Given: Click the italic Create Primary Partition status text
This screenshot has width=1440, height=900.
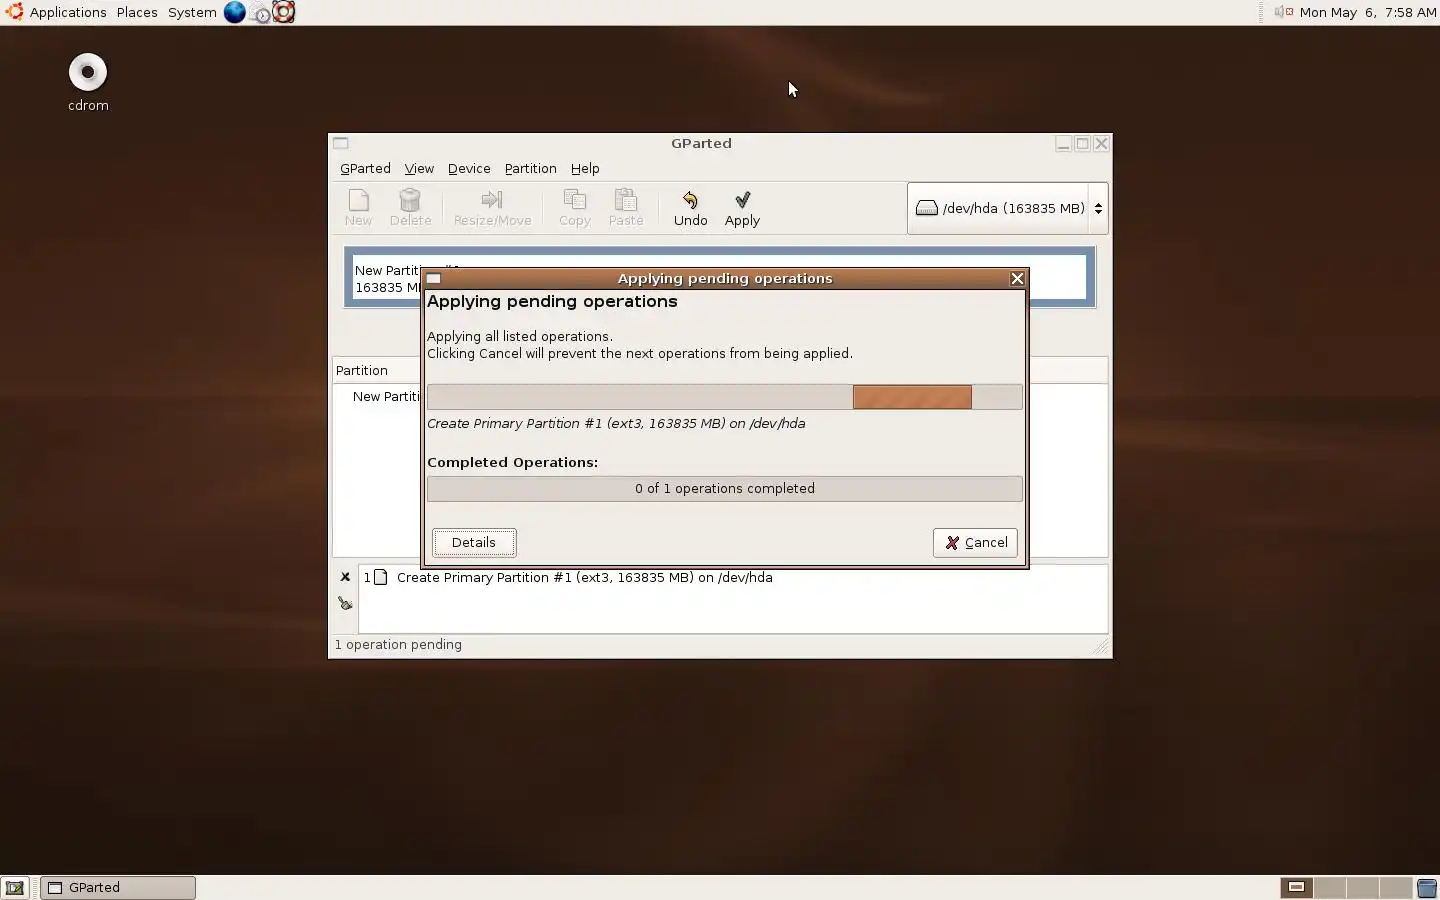Looking at the screenshot, I should click(616, 424).
